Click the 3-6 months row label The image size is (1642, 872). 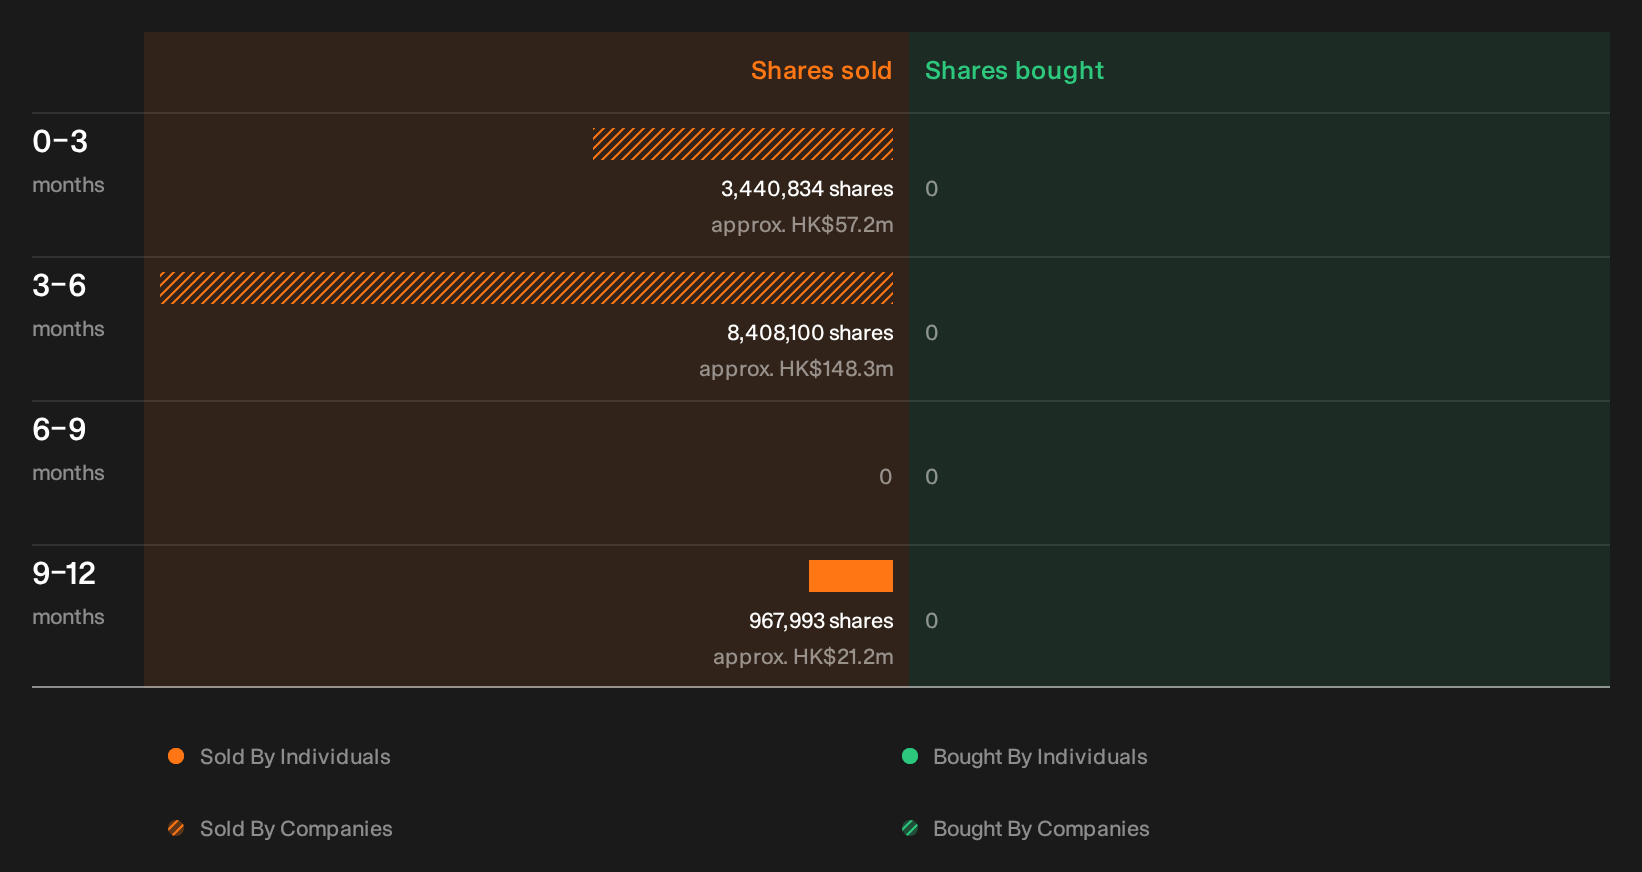point(68,304)
